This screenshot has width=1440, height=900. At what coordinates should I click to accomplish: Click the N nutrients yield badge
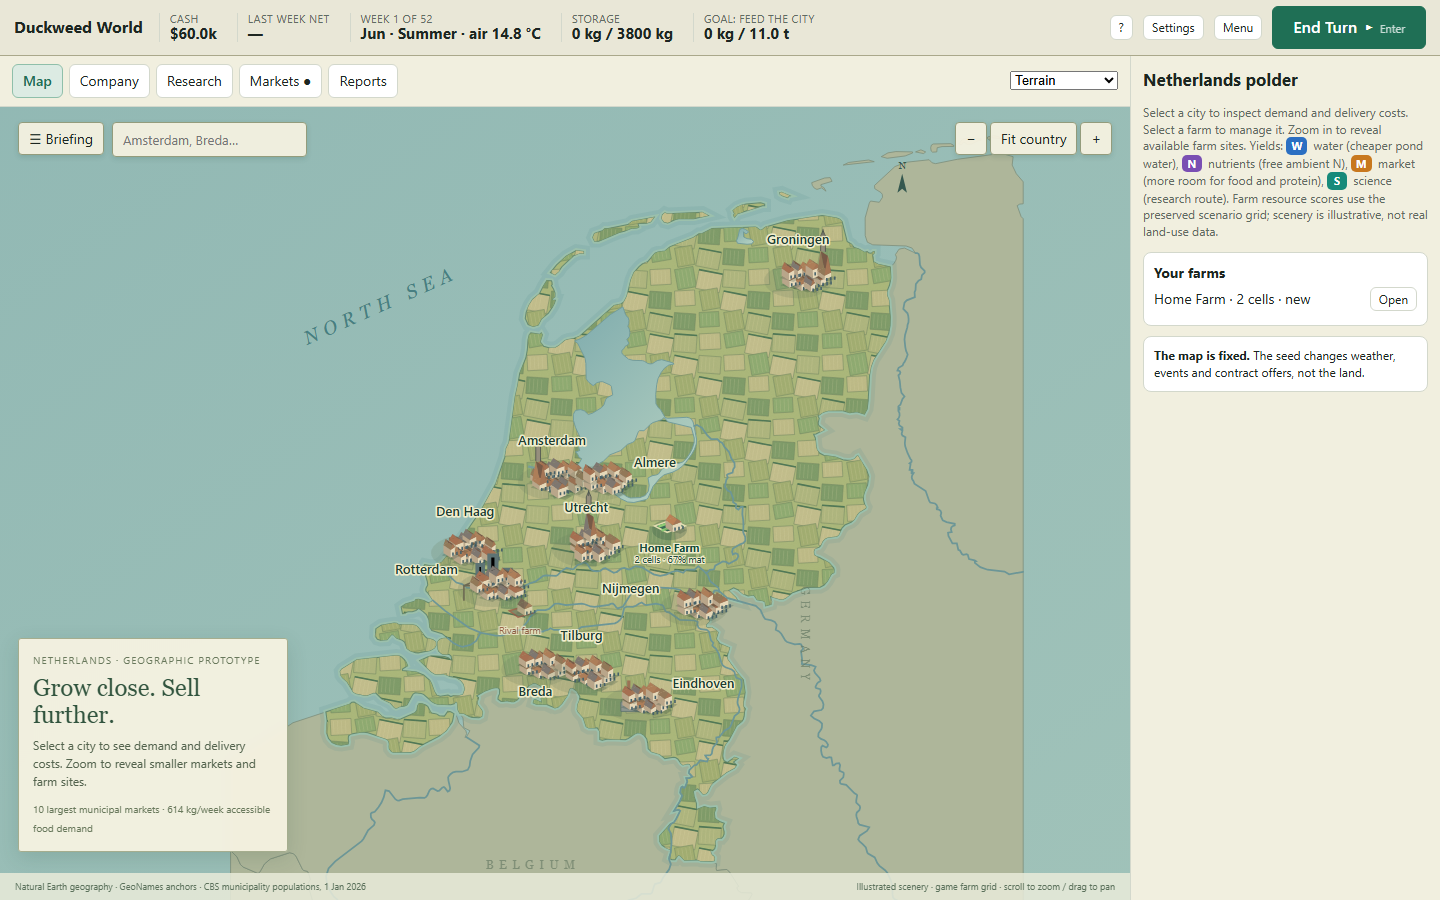click(1191, 164)
